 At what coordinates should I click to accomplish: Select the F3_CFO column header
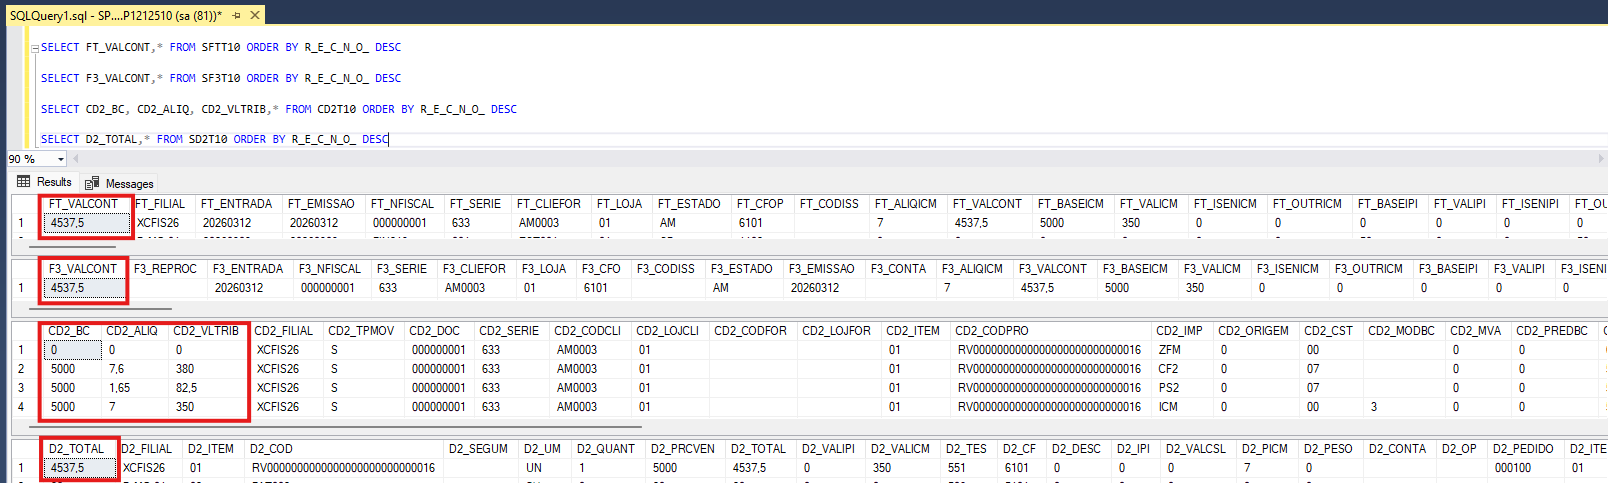coord(602,269)
